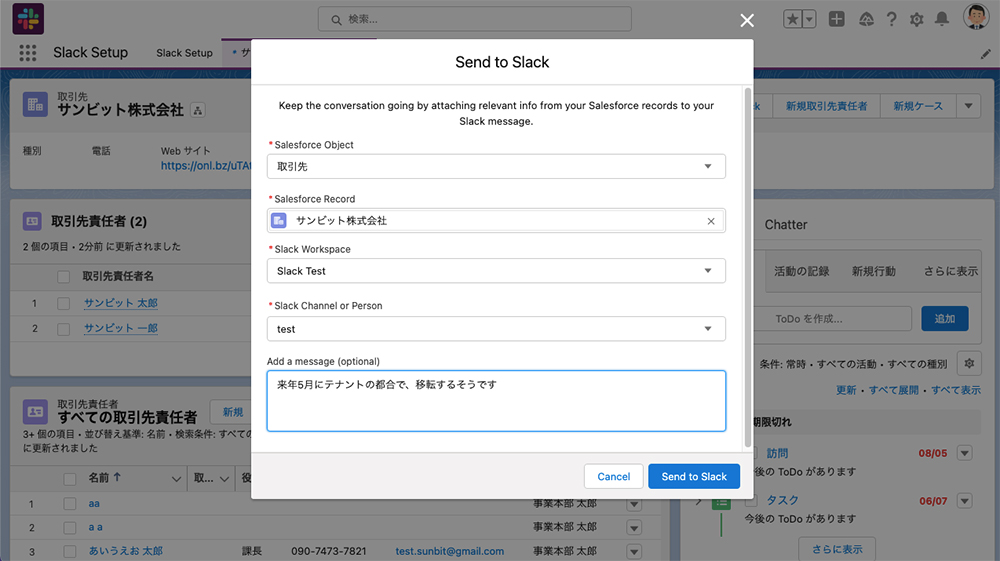
Task: Click the 新規ケース button
Action: pos(918,106)
